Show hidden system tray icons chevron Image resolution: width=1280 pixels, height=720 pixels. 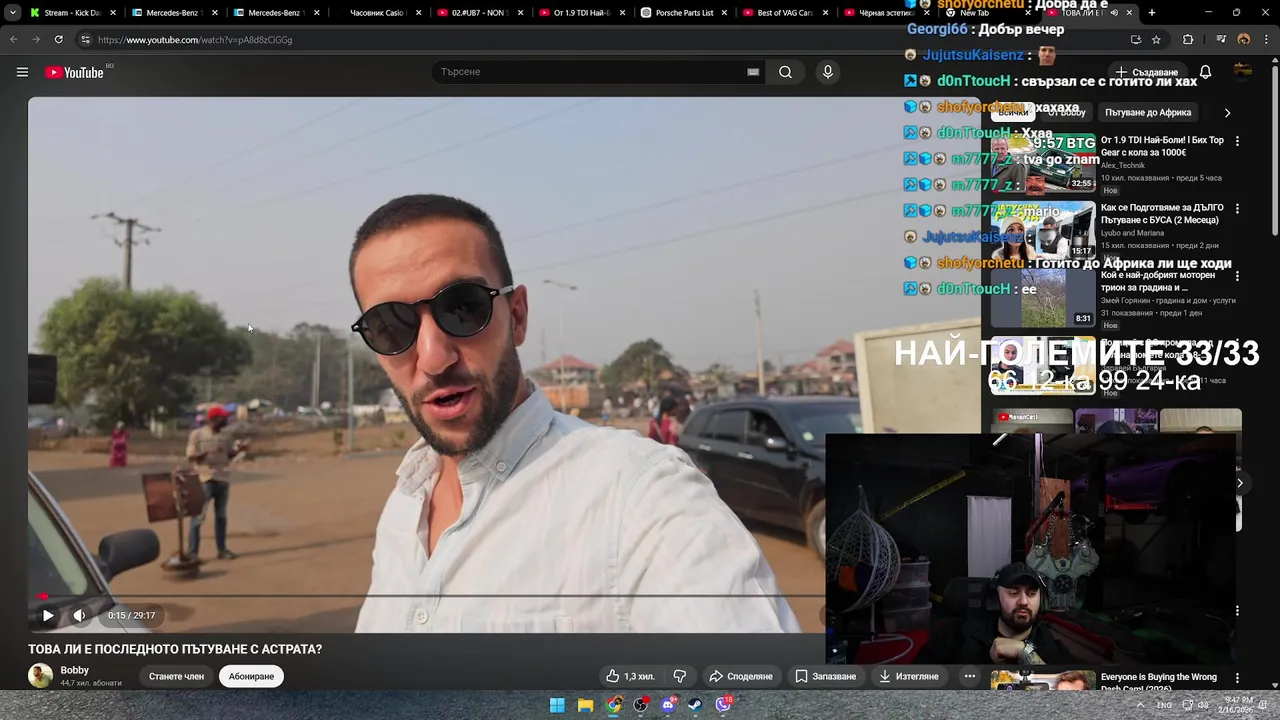[x=1140, y=705]
